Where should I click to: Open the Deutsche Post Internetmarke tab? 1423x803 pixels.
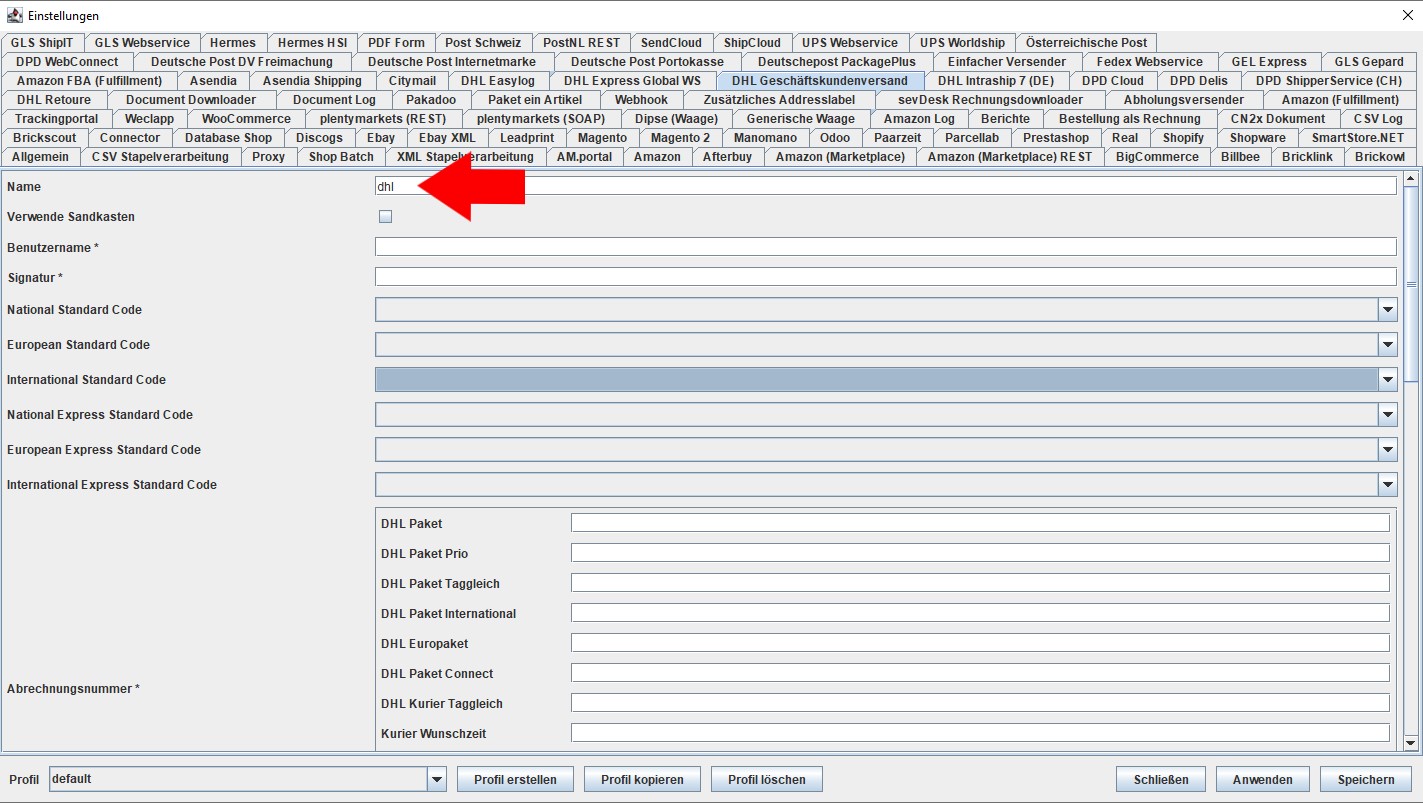pos(452,62)
